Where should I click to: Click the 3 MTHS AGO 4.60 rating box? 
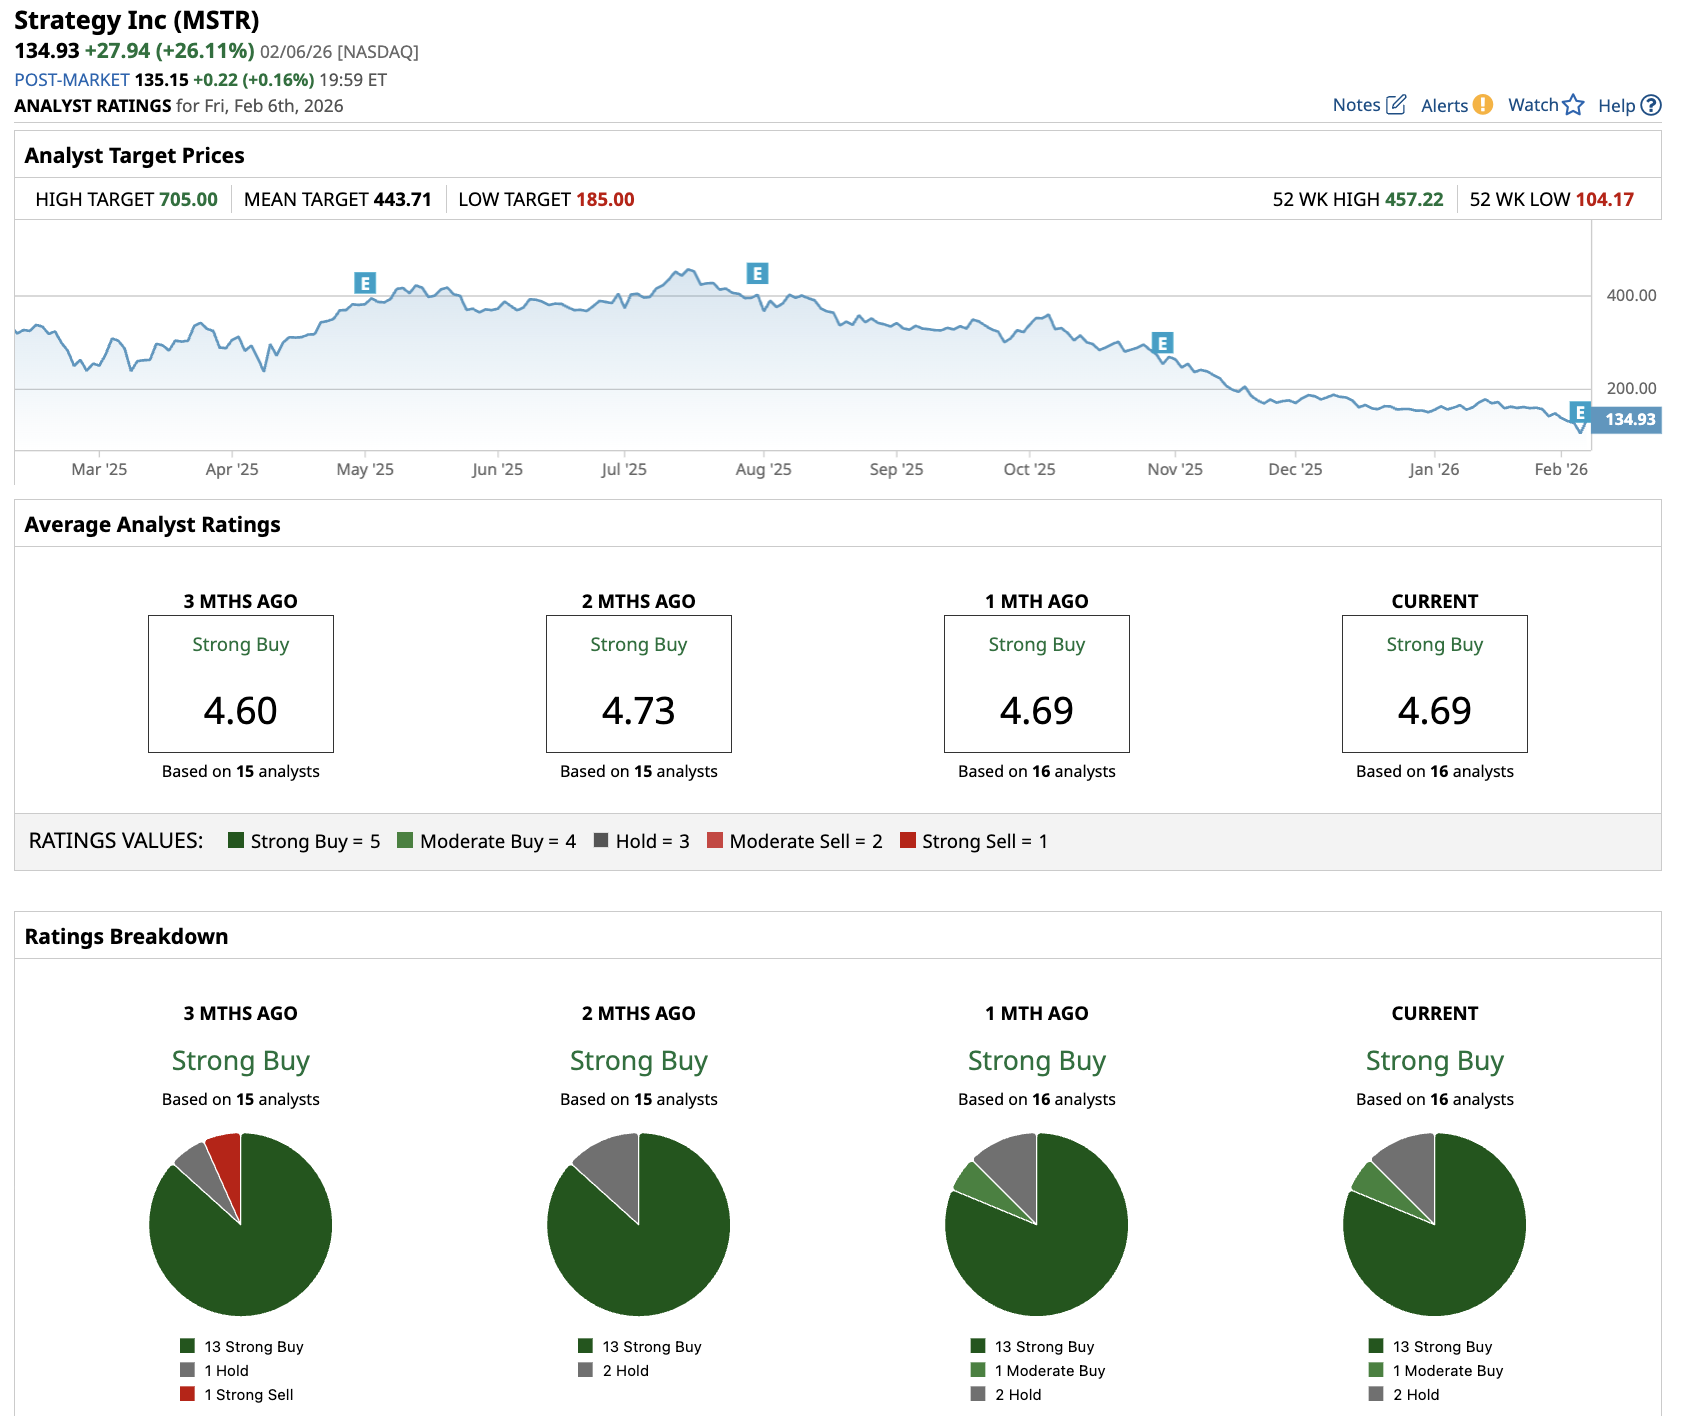[240, 684]
